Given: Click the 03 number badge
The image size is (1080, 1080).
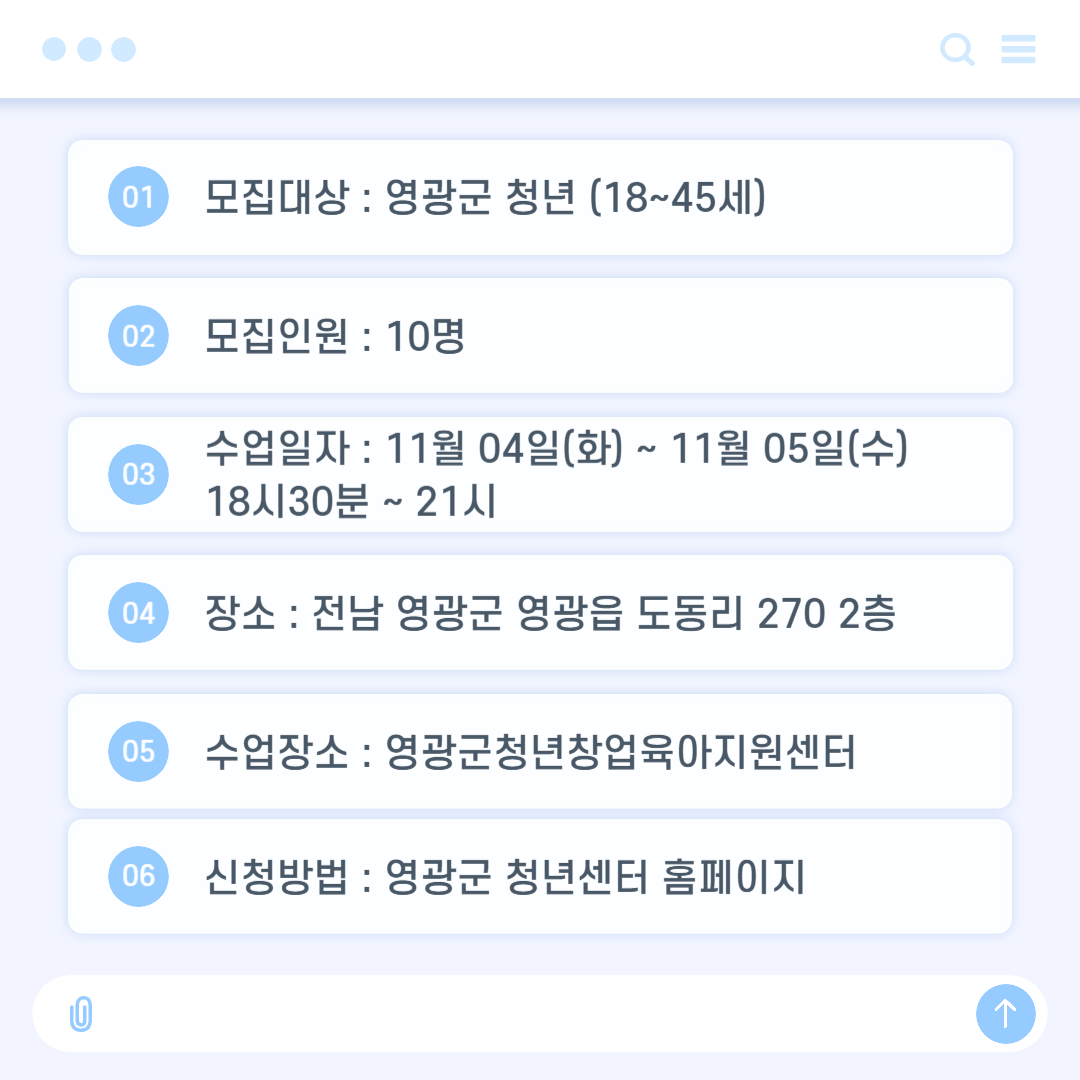Looking at the screenshot, I should (138, 475).
